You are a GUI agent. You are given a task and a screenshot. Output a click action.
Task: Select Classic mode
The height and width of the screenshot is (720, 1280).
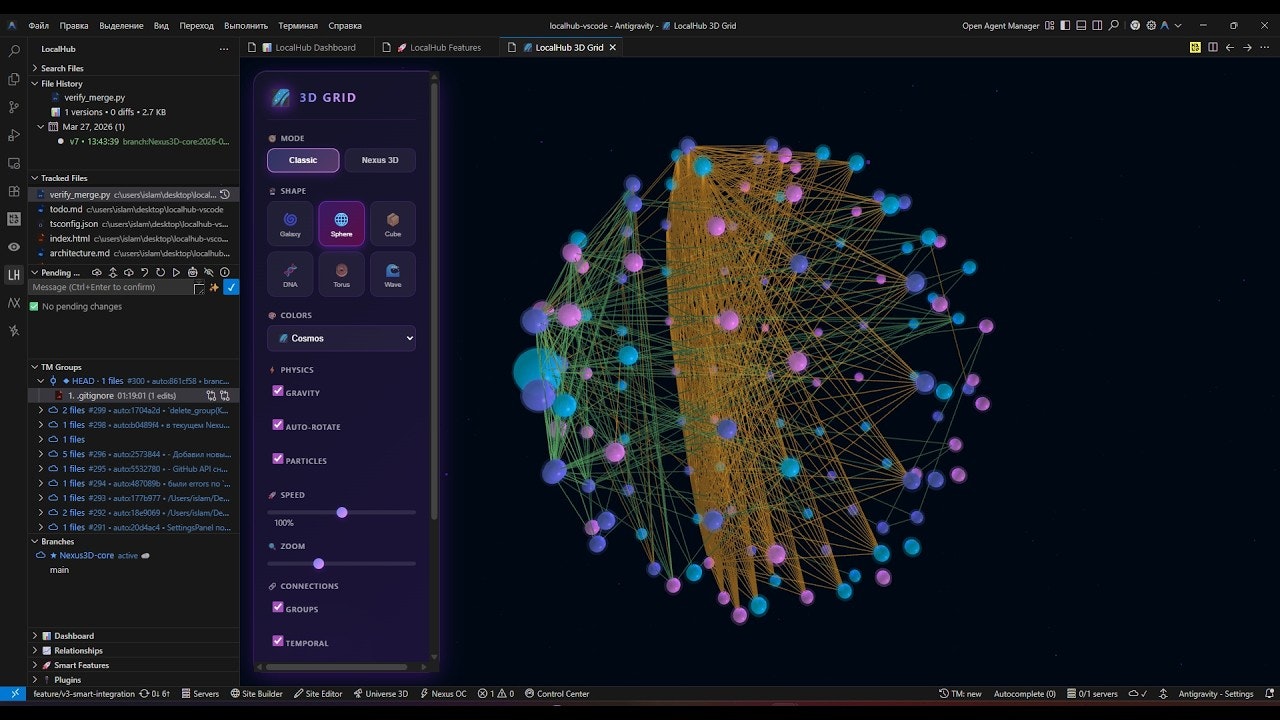click(x=303, y=160)
